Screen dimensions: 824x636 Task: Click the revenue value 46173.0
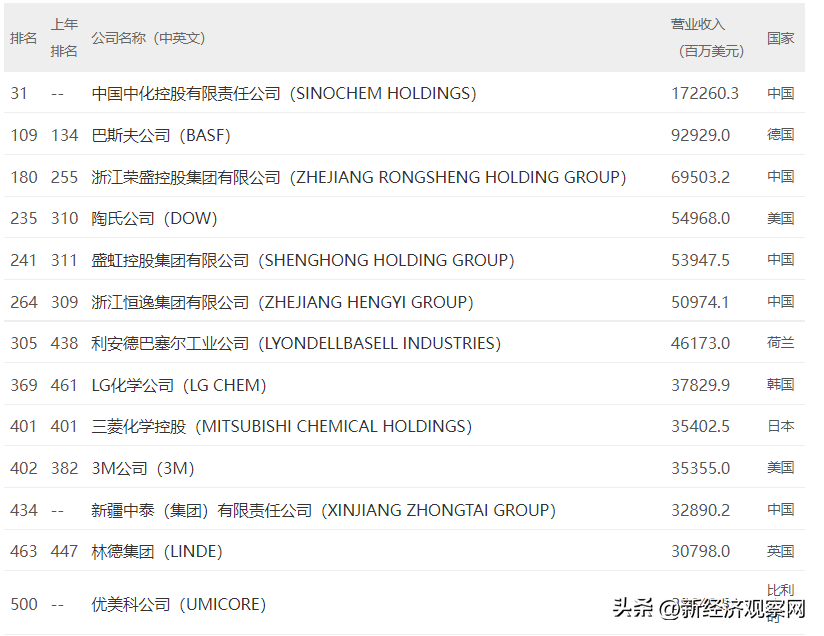click(x=701, y=343)
